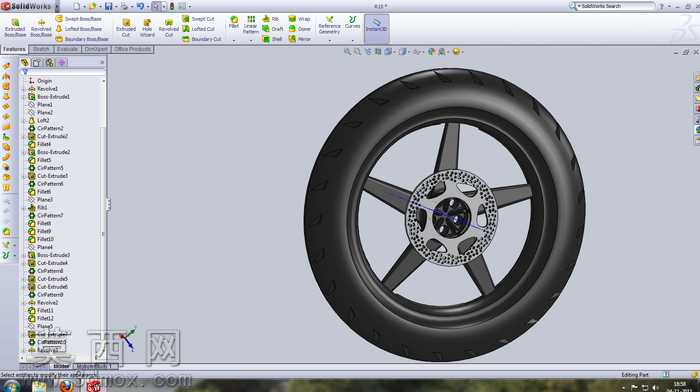
Task: Open the FeatureManager design tree tab
Action: tap(24, 63)
